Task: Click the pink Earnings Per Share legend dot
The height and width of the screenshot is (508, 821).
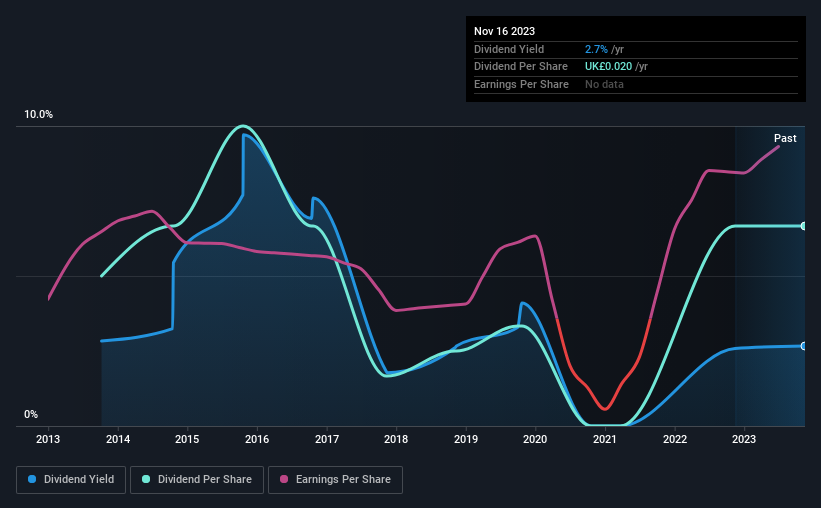Action: click(284, 479)
